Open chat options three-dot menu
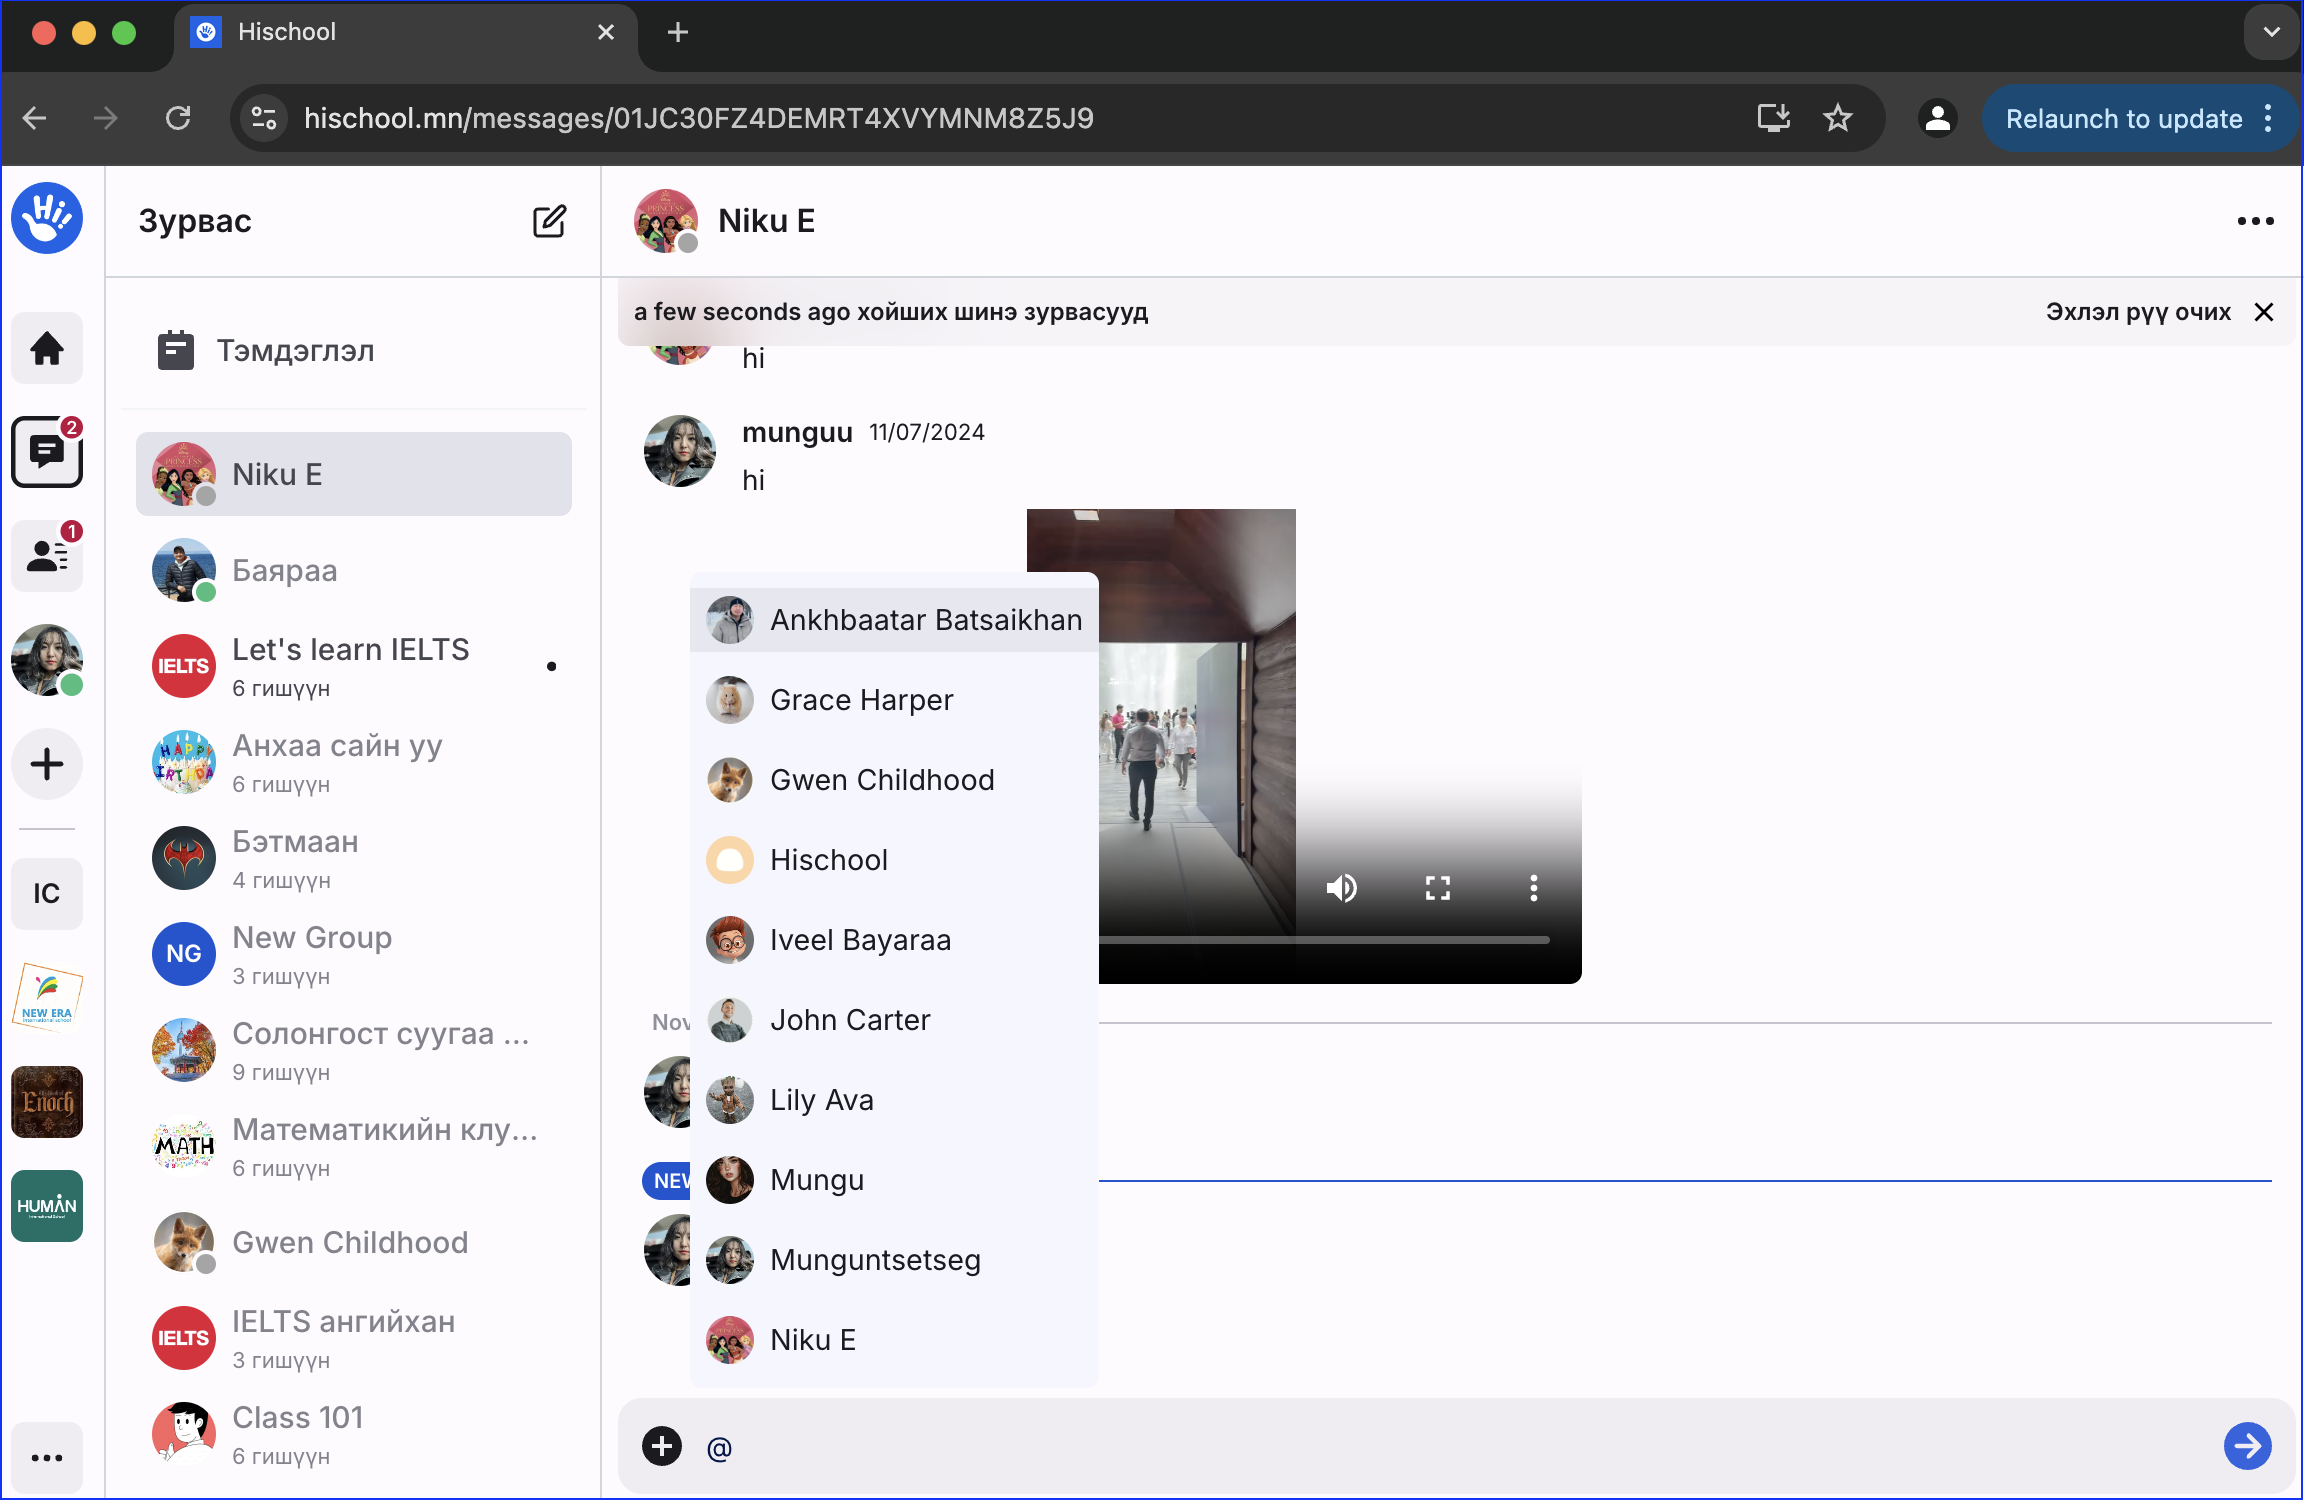Screen dimensions: 2304x1500 tap(2255, 221)
